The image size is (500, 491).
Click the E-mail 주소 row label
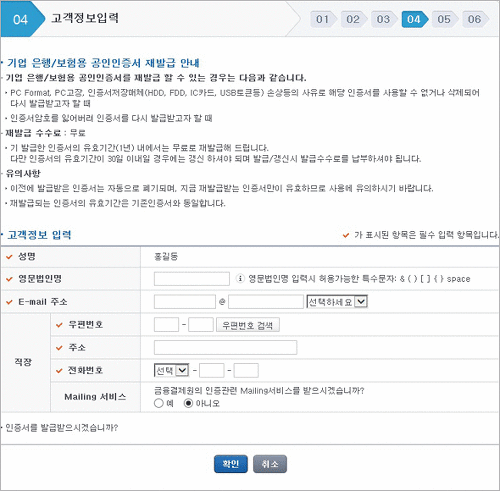(x=43, y=302)
